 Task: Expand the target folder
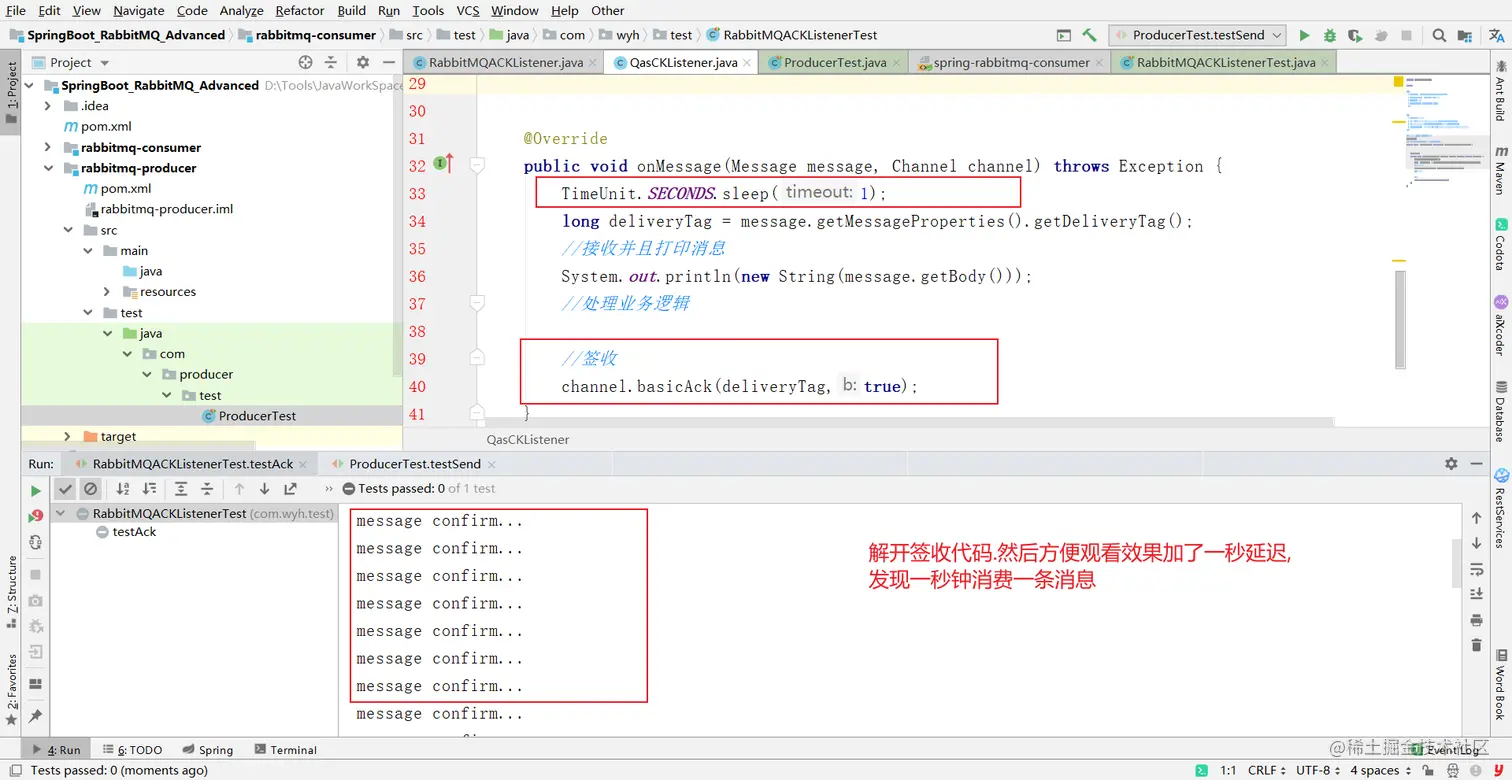(67, 437)
